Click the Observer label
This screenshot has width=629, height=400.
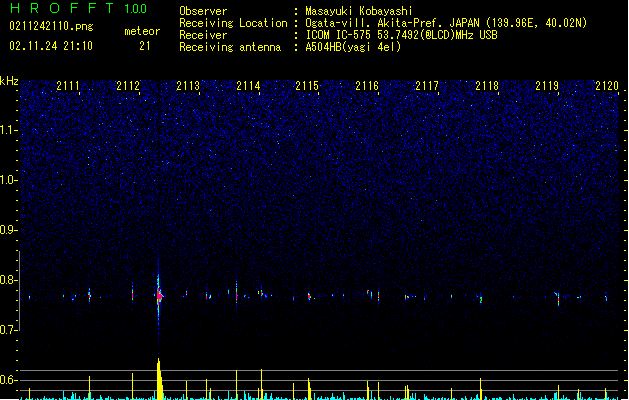(x=203, y=11)
